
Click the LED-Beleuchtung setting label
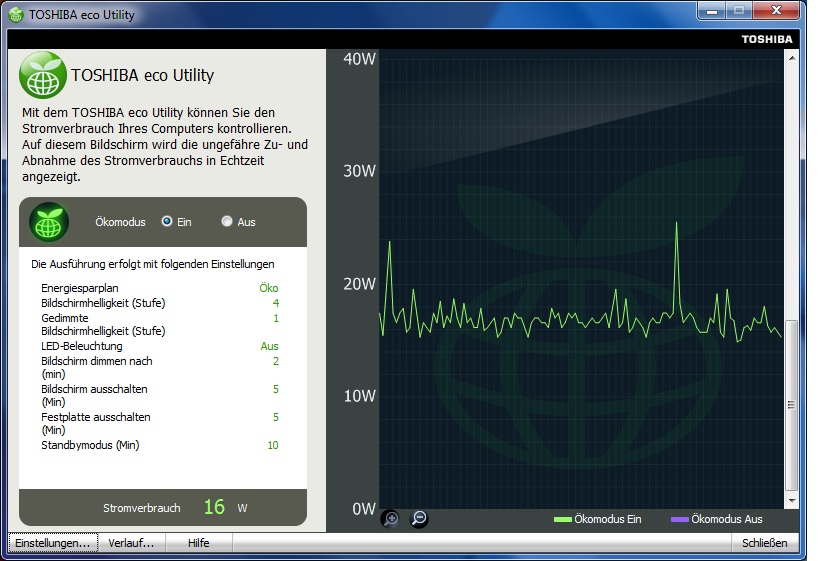pyautogui.click(x=82, y=346)
